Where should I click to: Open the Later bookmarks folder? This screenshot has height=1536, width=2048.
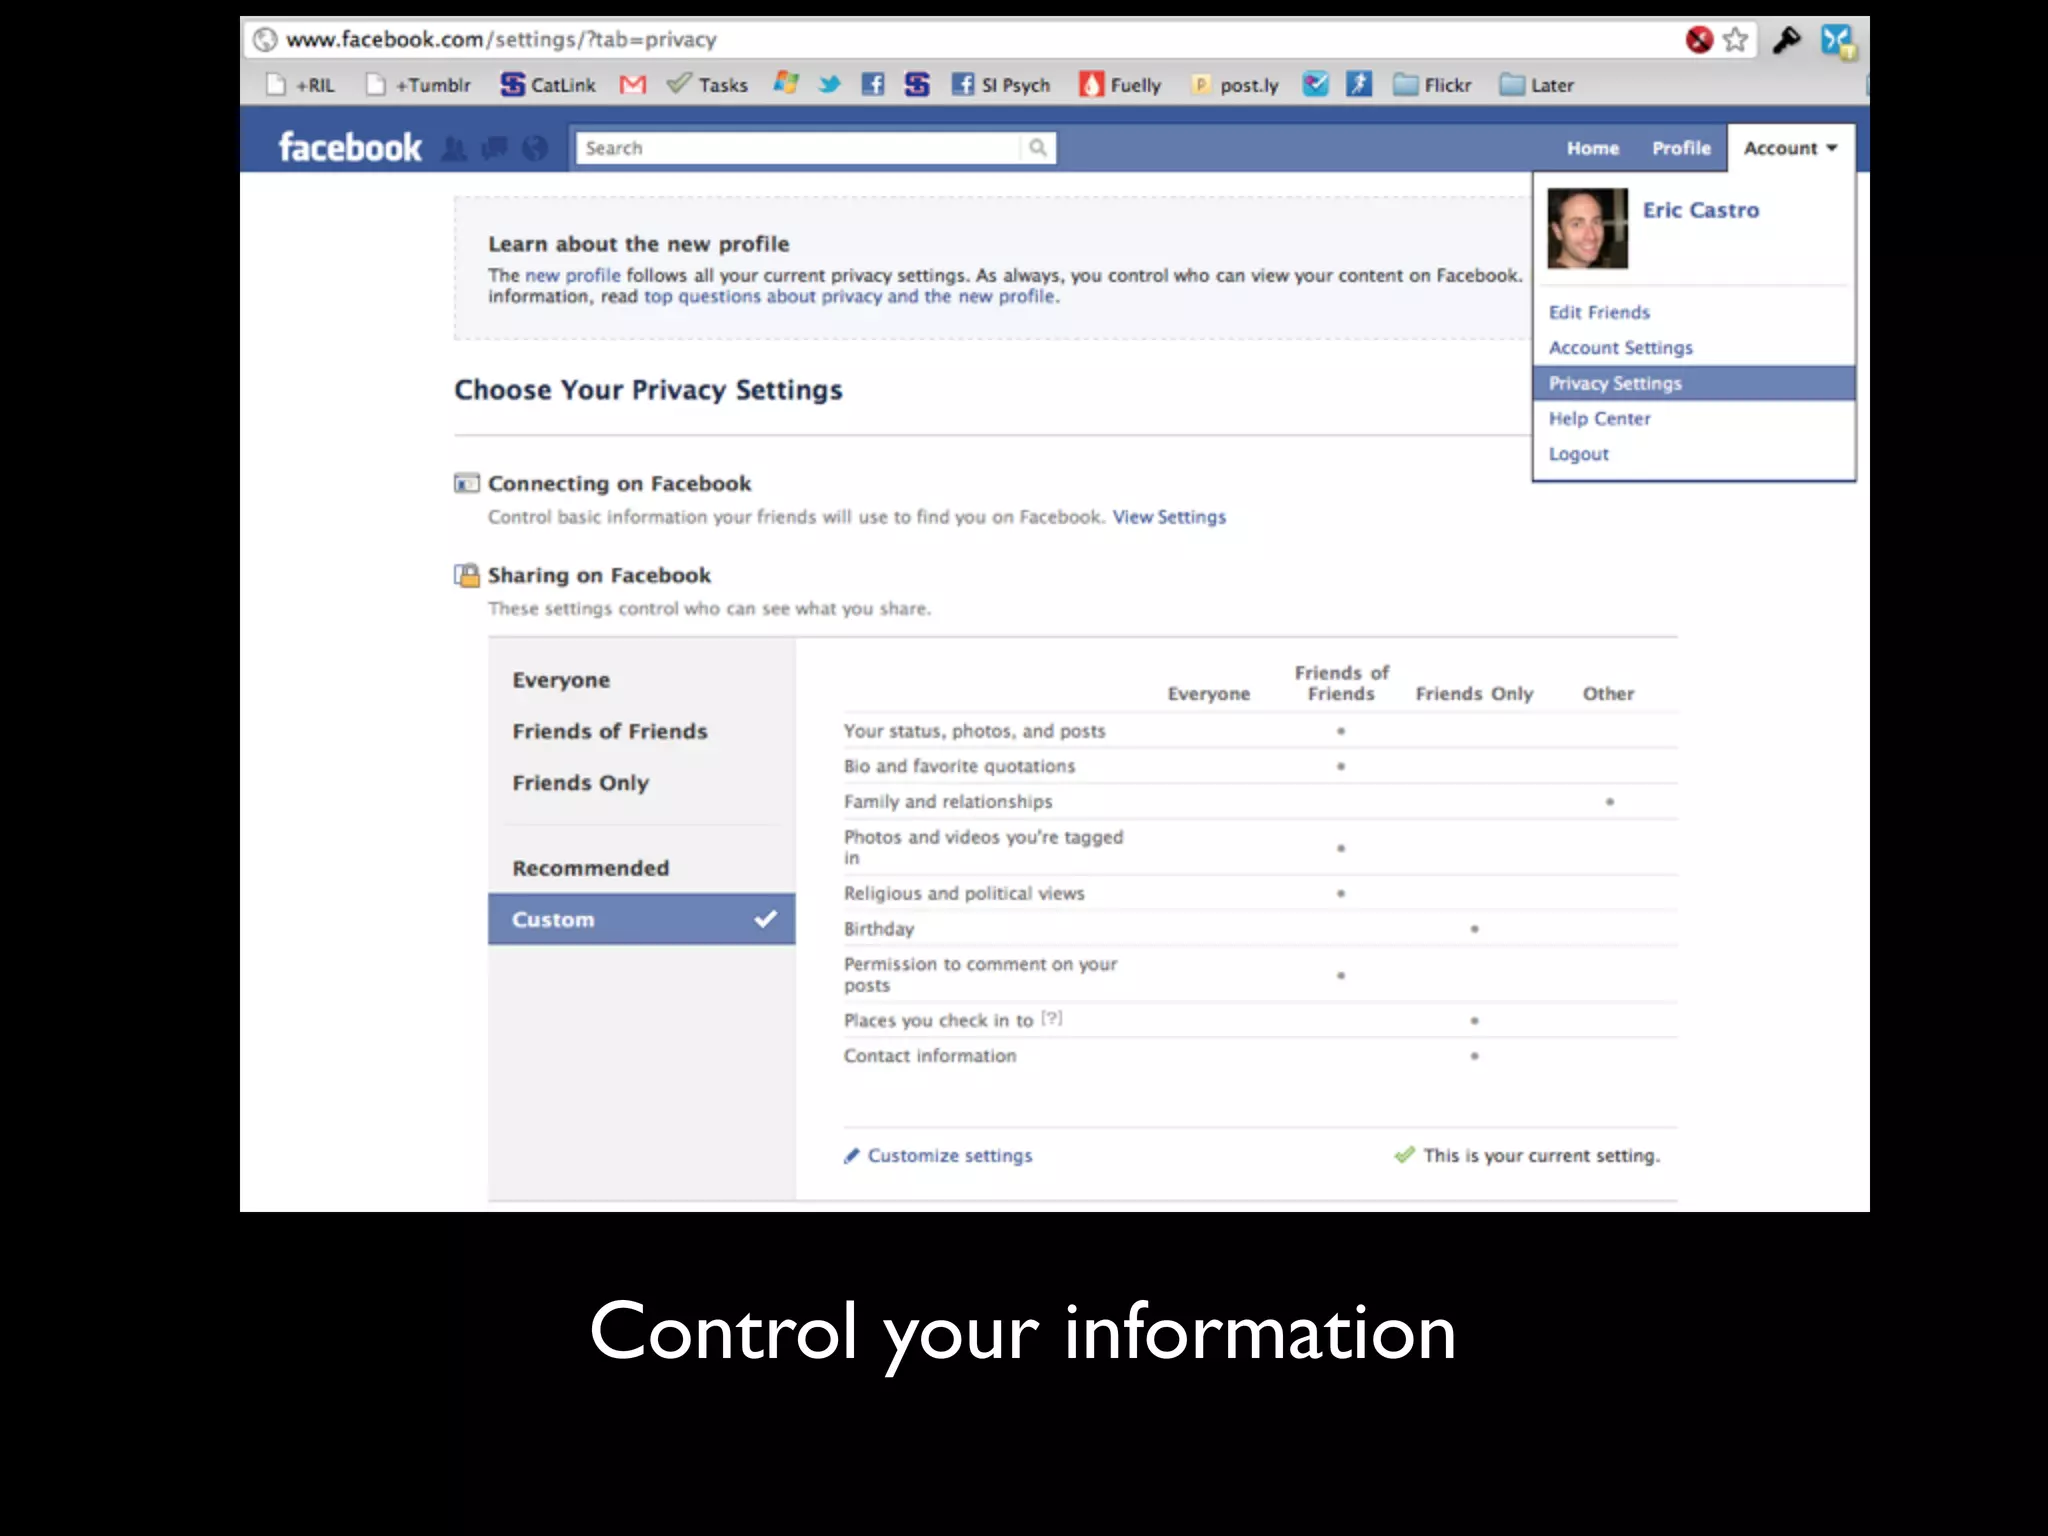click(1537, 85)
